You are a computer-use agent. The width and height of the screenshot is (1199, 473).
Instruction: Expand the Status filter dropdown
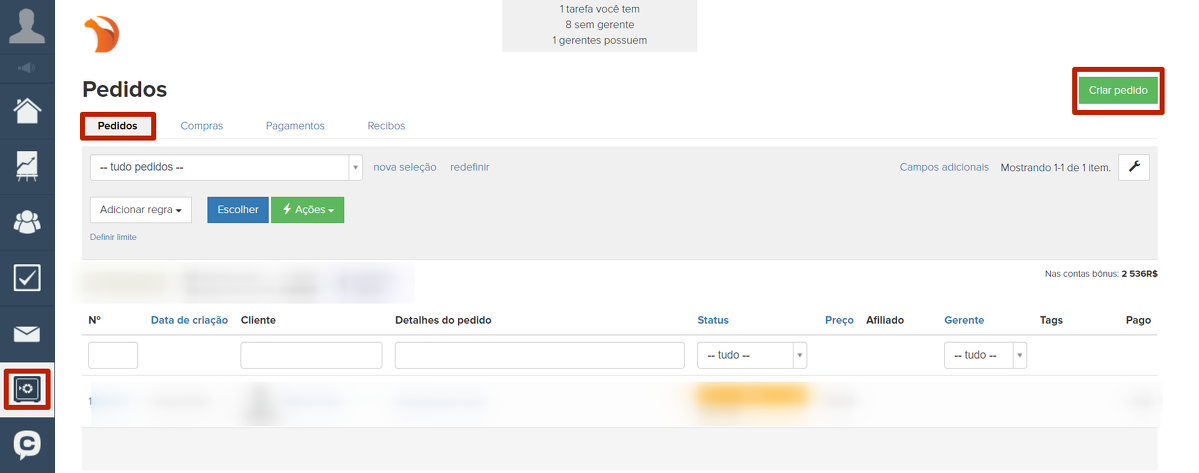click(751, 355)
